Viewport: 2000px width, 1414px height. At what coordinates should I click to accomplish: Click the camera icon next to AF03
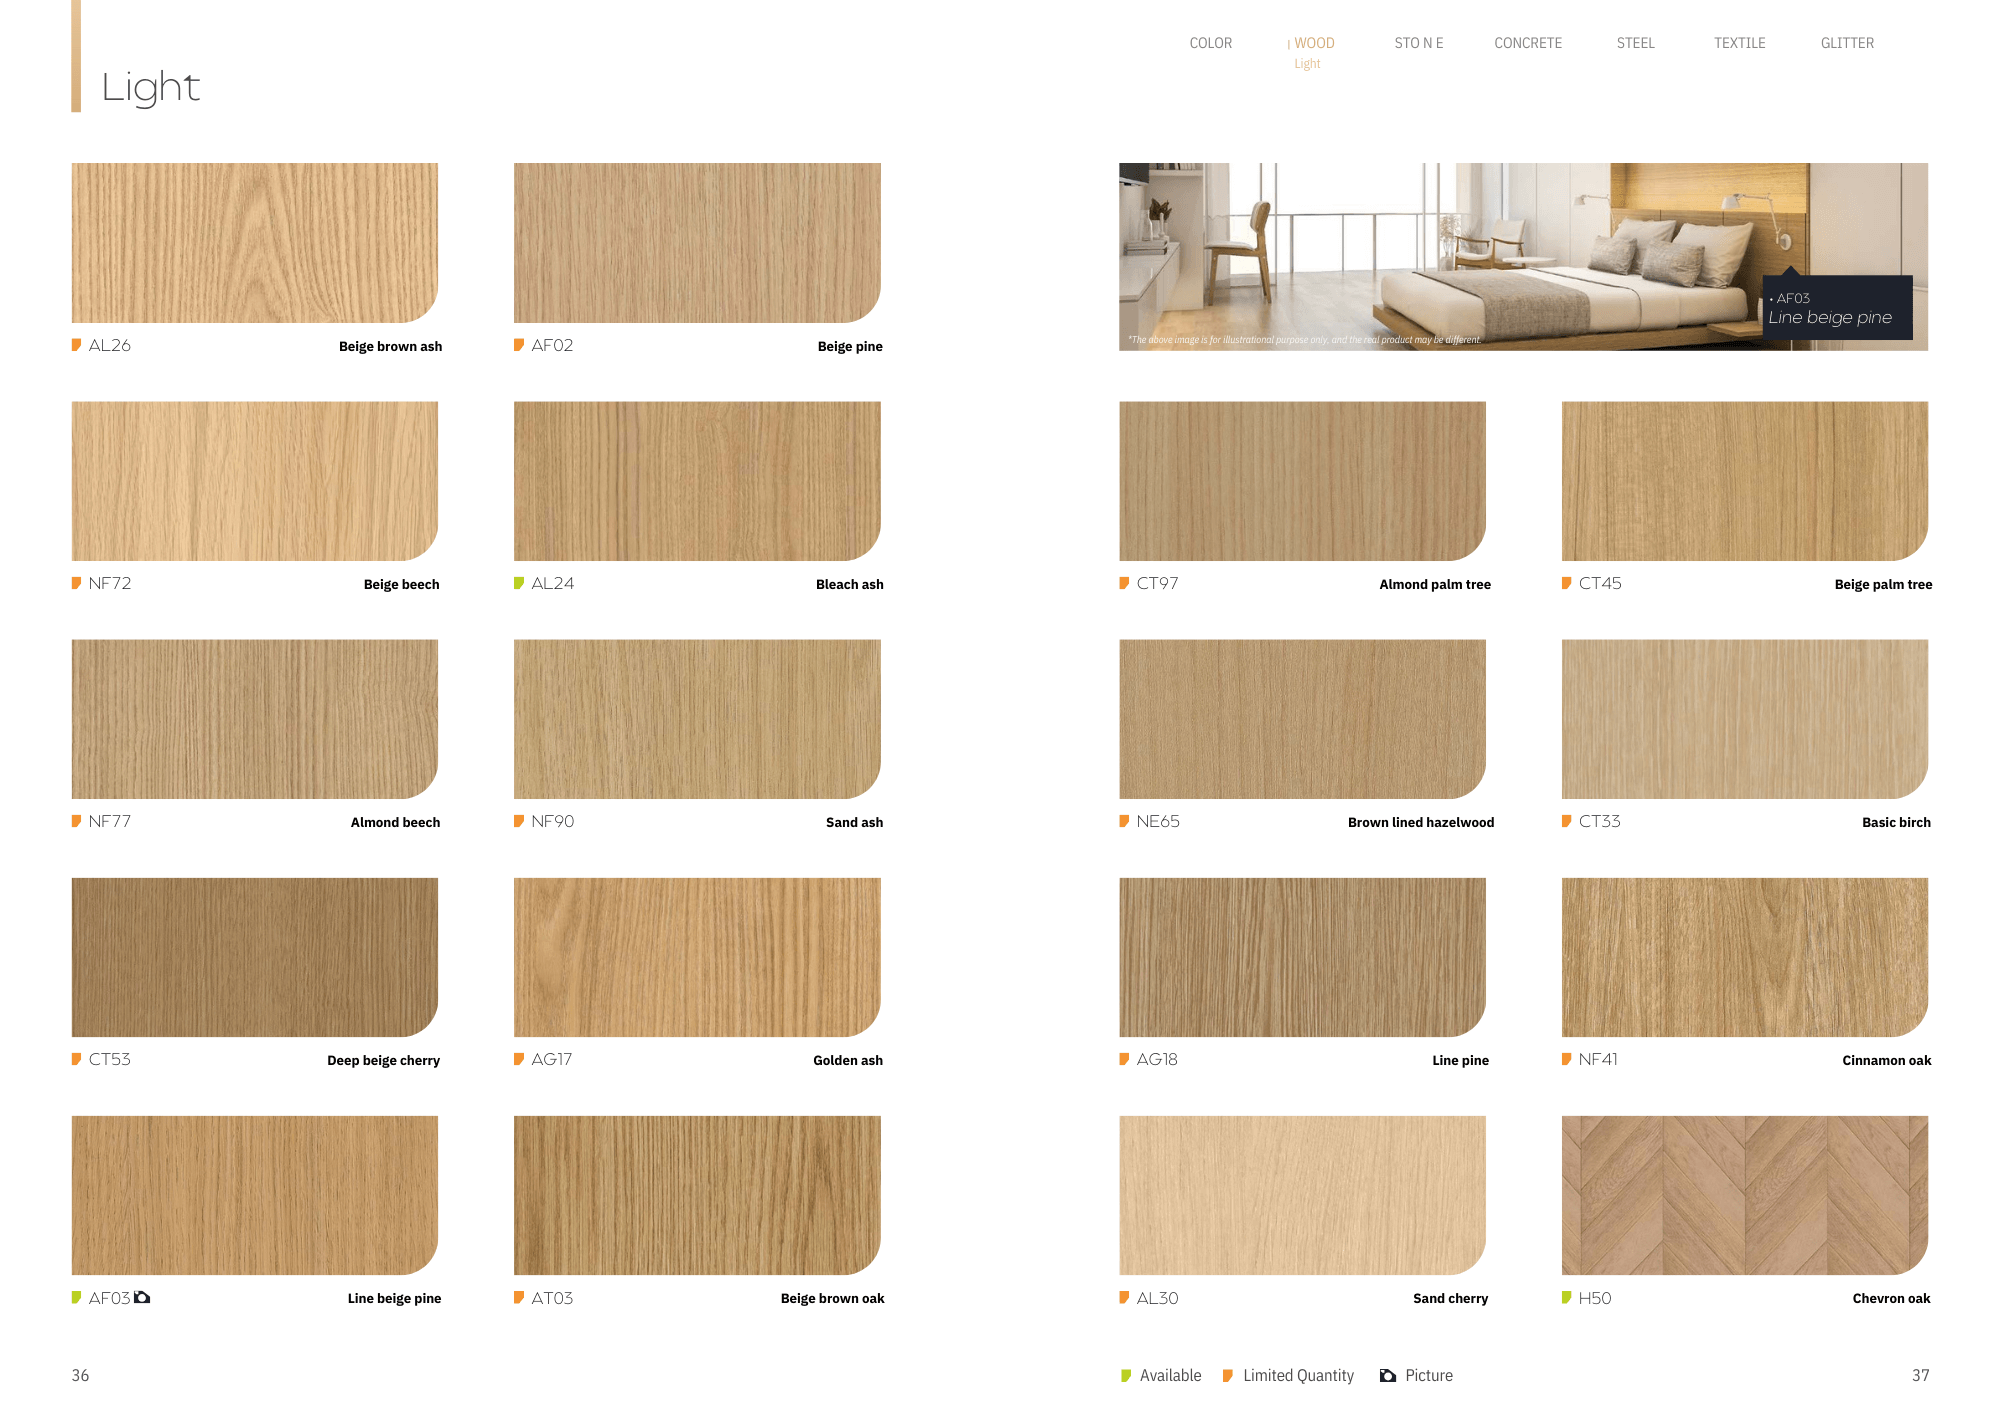pyautogui.click(x=142, y=1297)
